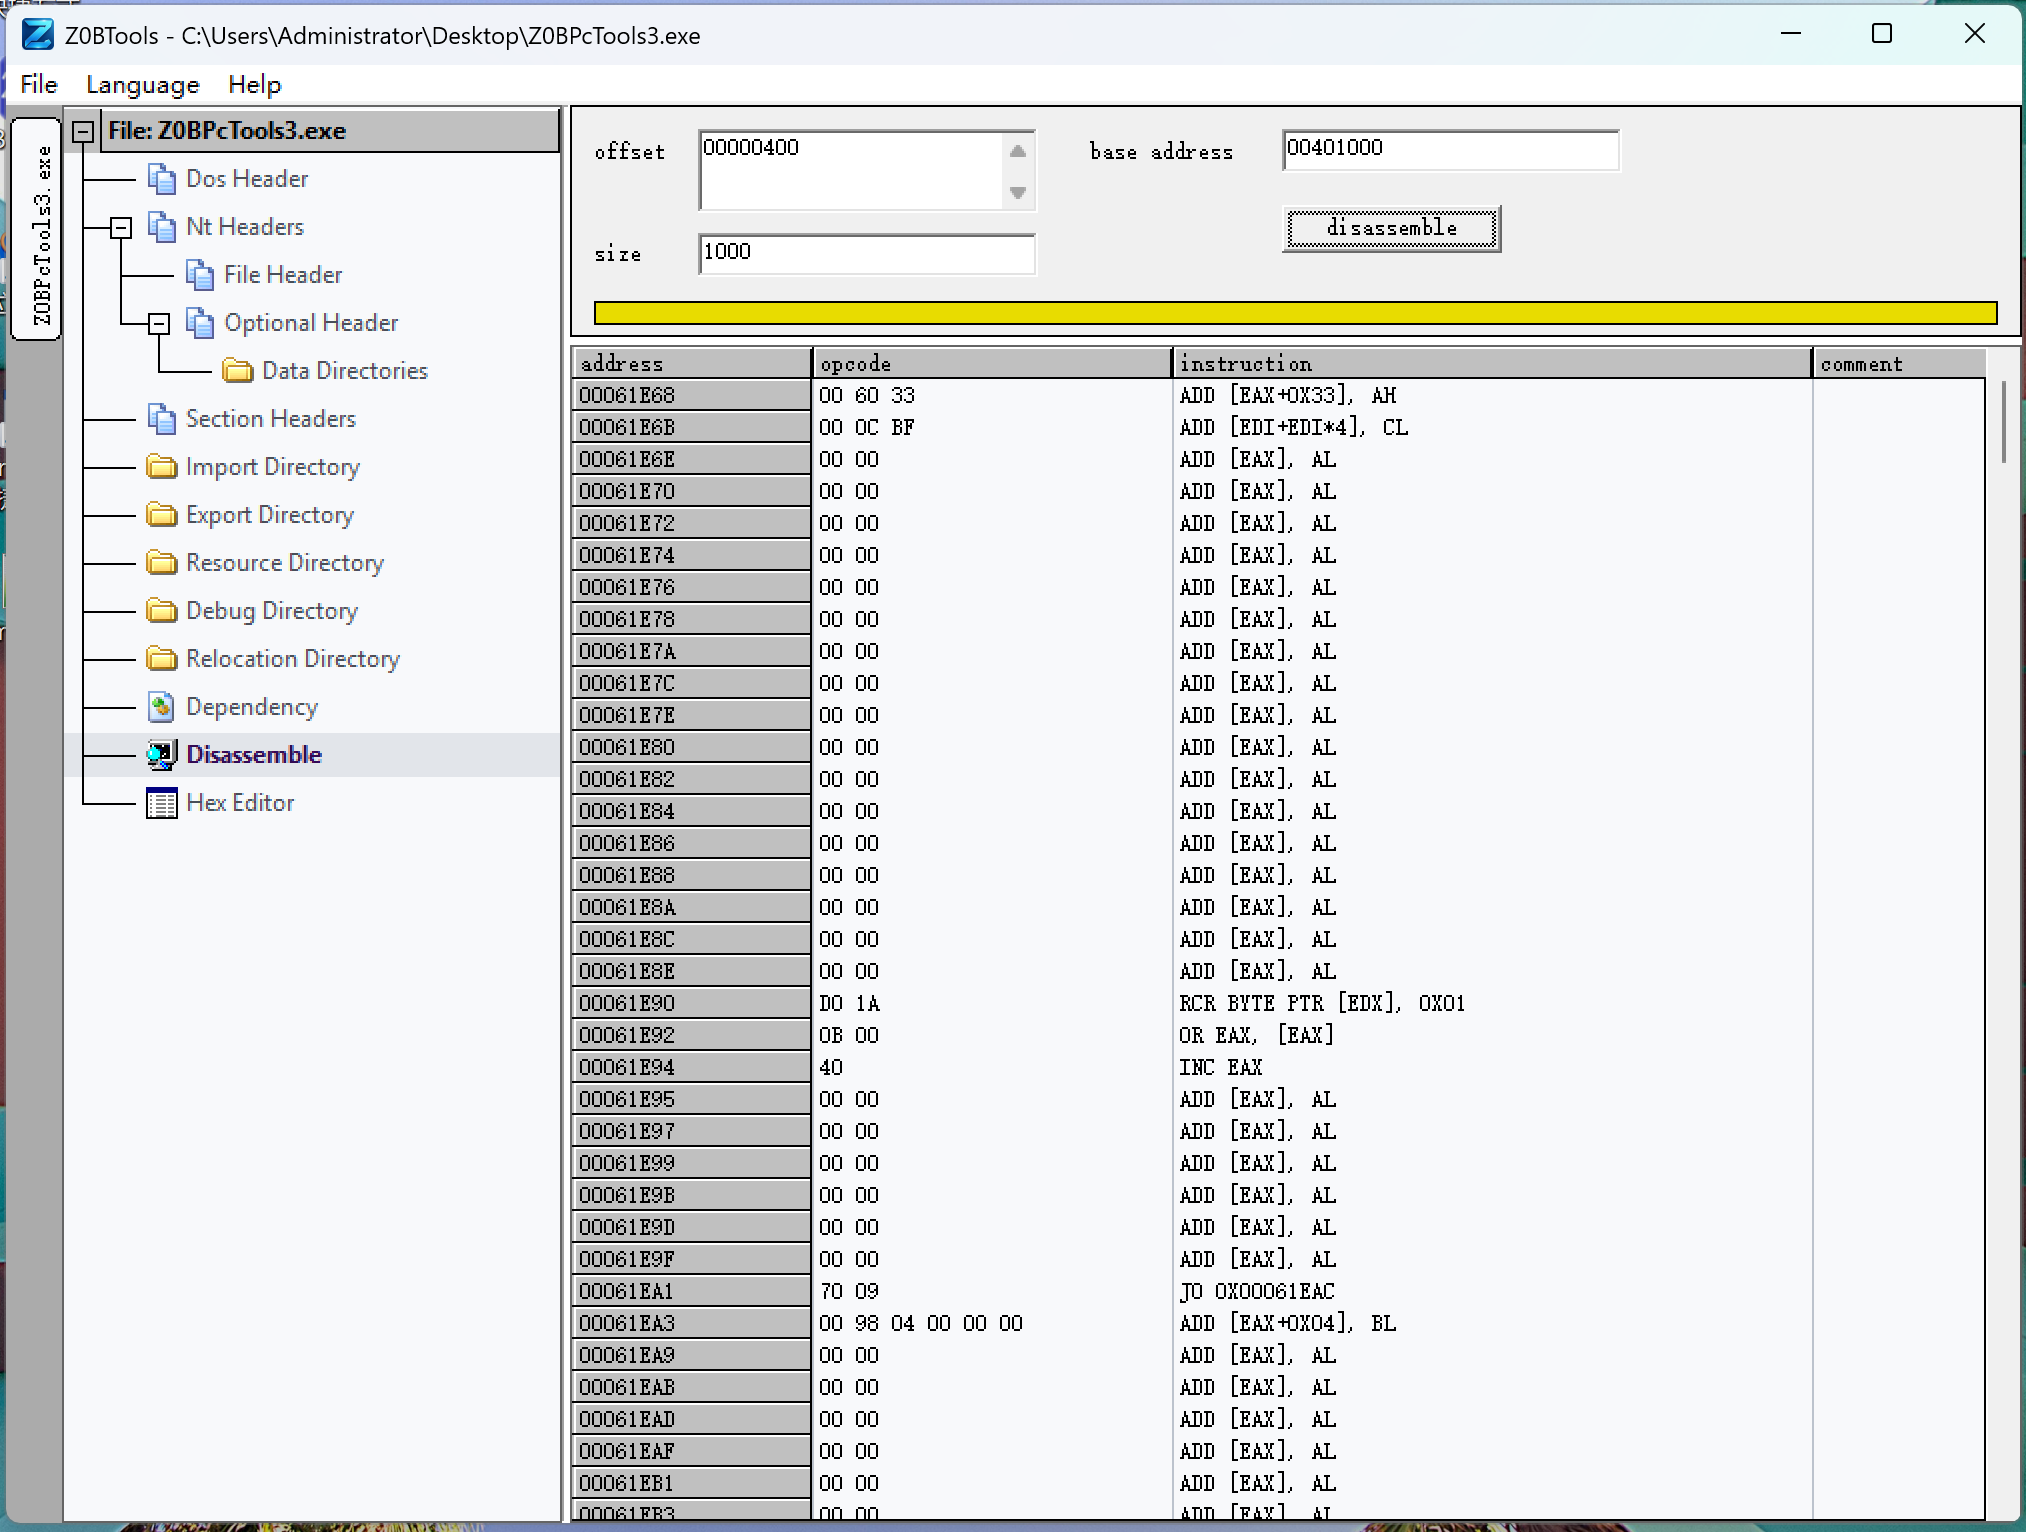The height and width of the screenshot is (1532, 2026).
Task: Click the File Header page icon
Action: coord(200,275)
